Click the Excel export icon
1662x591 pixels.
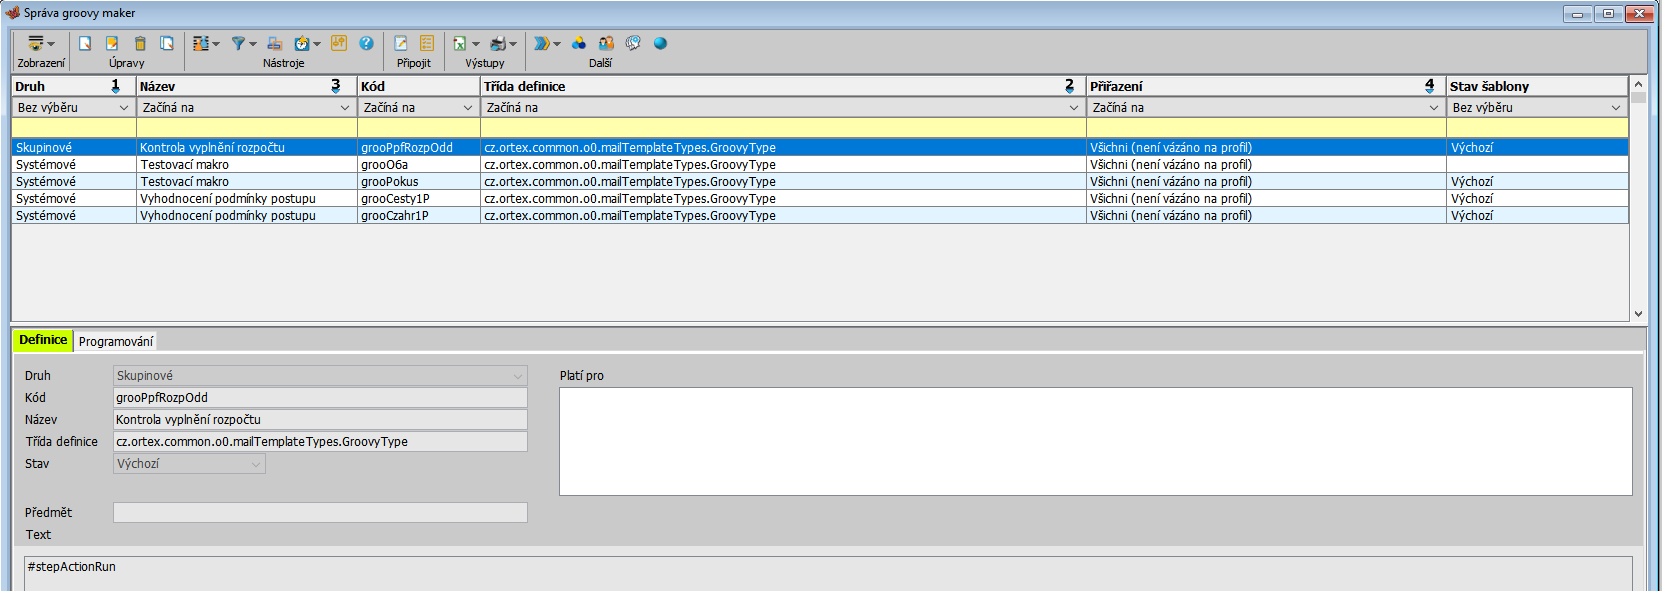click(460, 43)
